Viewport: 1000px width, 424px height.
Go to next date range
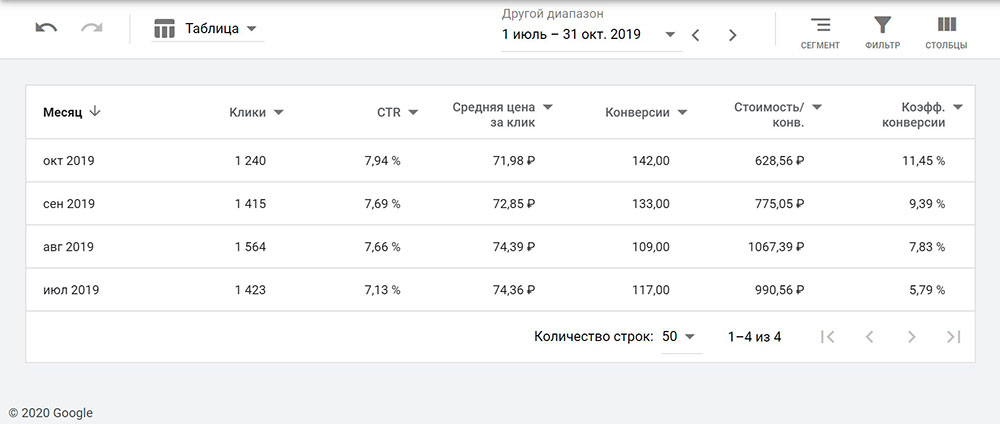pos(732,35)
